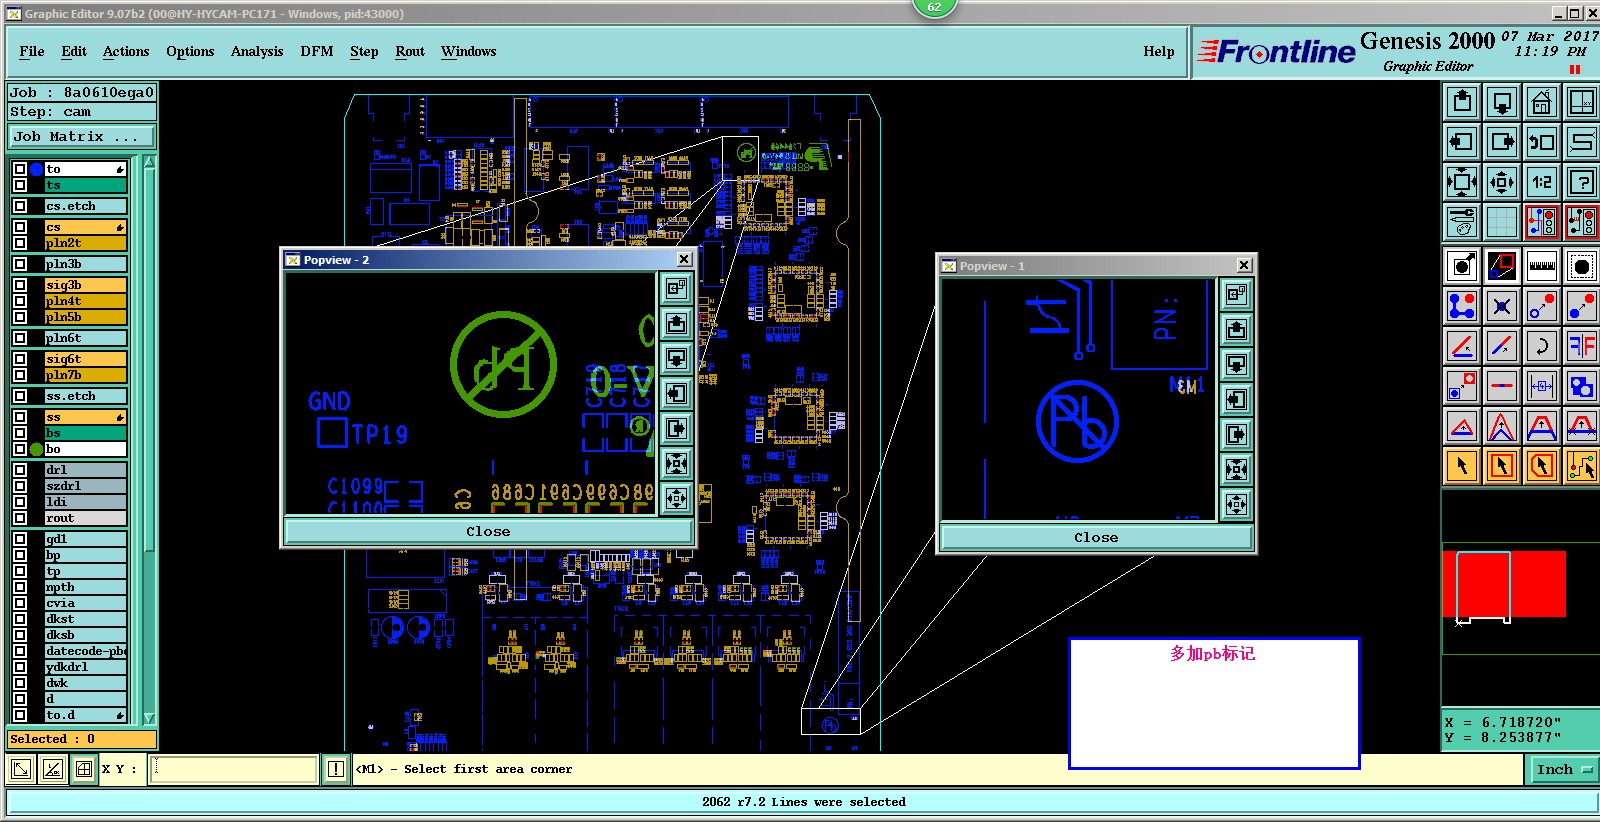This screenshot has height=822, width=1600.
Task: Open the Inch units dropdown
Action: coord(1564,769)
